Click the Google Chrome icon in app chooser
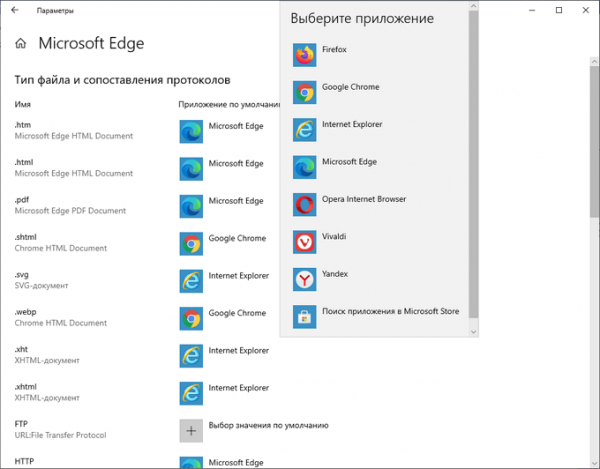The width and height of the screenshot is (600, 469). click(305, 92)
